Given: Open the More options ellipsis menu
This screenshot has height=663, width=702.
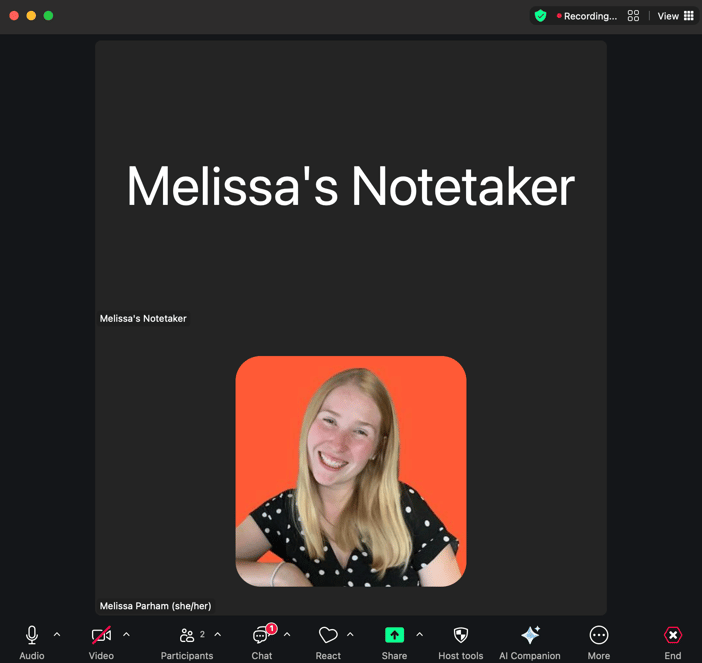Looking at the screenshot, I should coord(599,636).
